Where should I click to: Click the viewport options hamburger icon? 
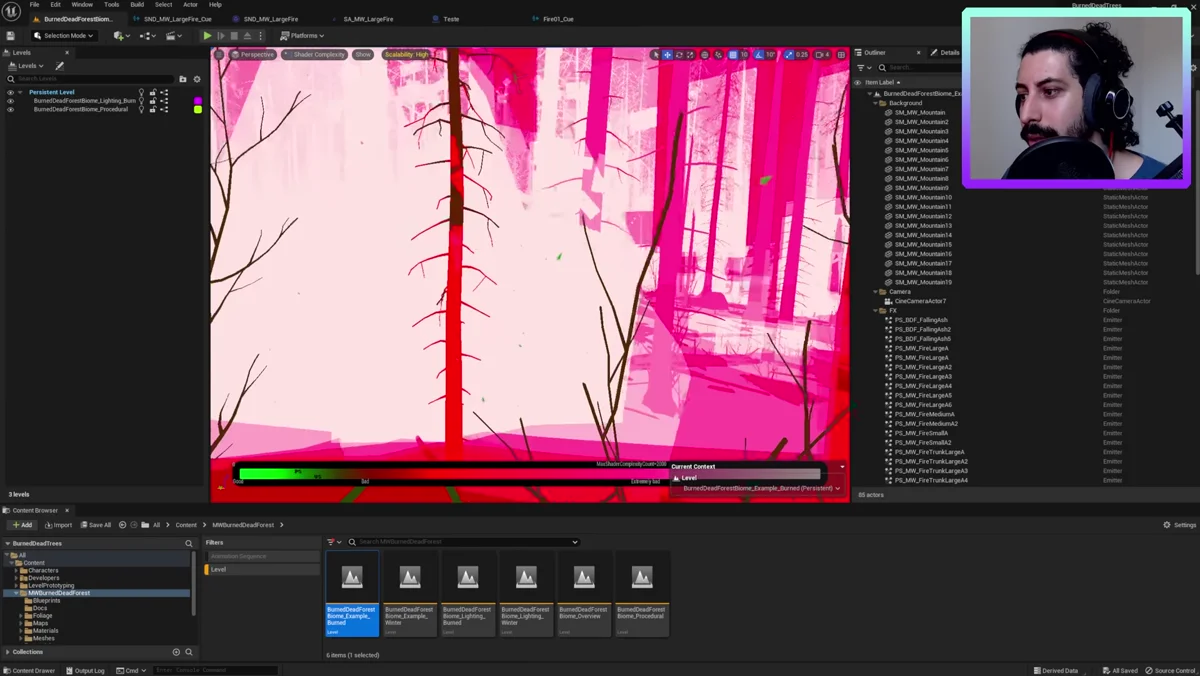[220, 54]
